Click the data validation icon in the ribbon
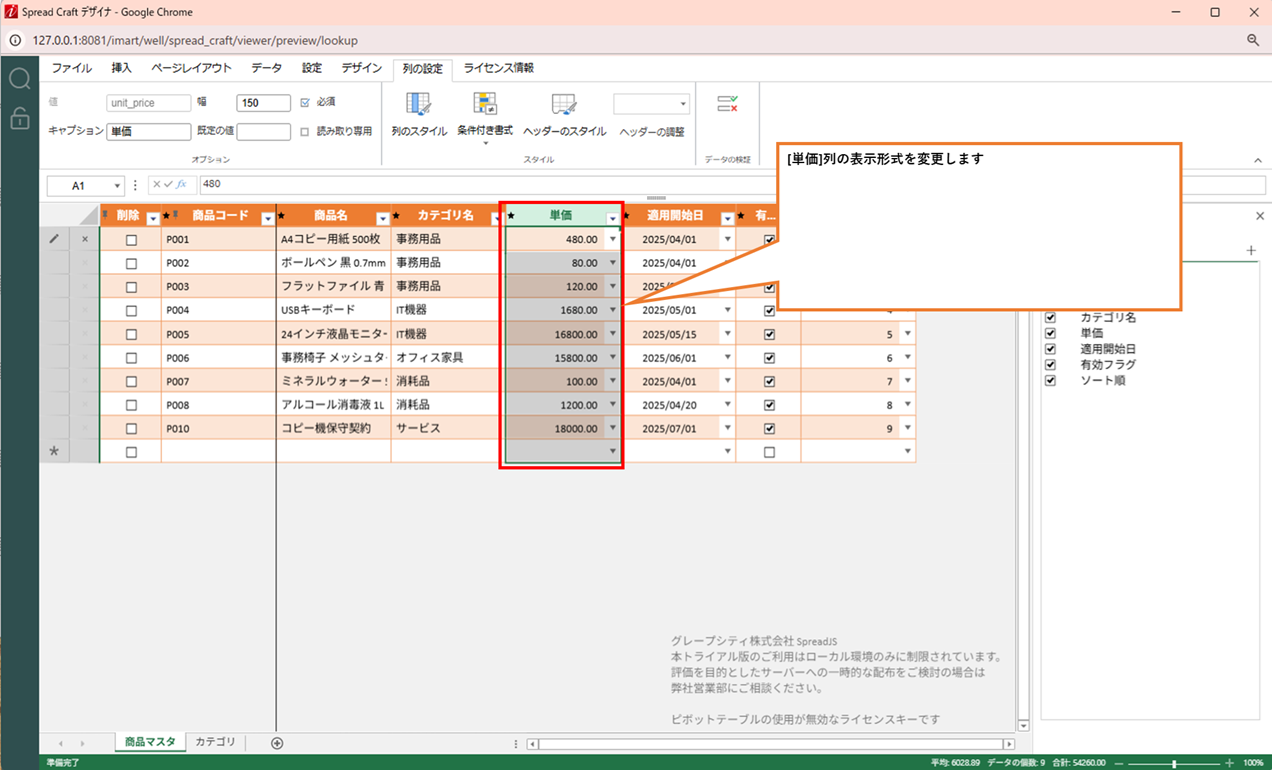1272x770 pixels. [x=727, y=104]
